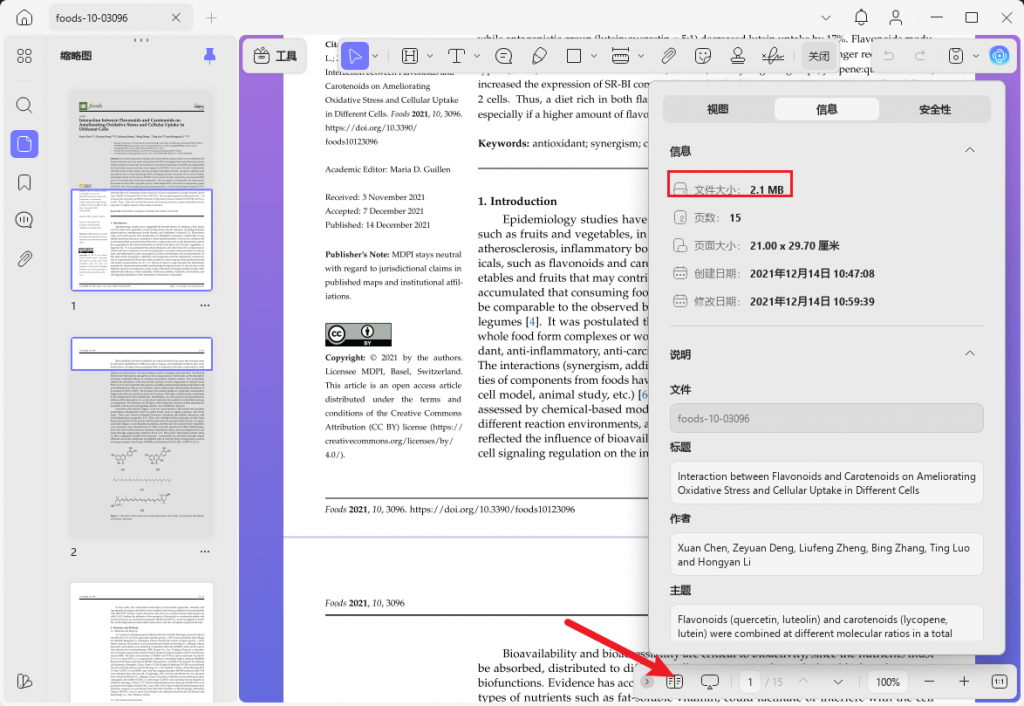Open the comments panel in sidebar
This screenshot has width=1024, height=706.
pos(25,220)
